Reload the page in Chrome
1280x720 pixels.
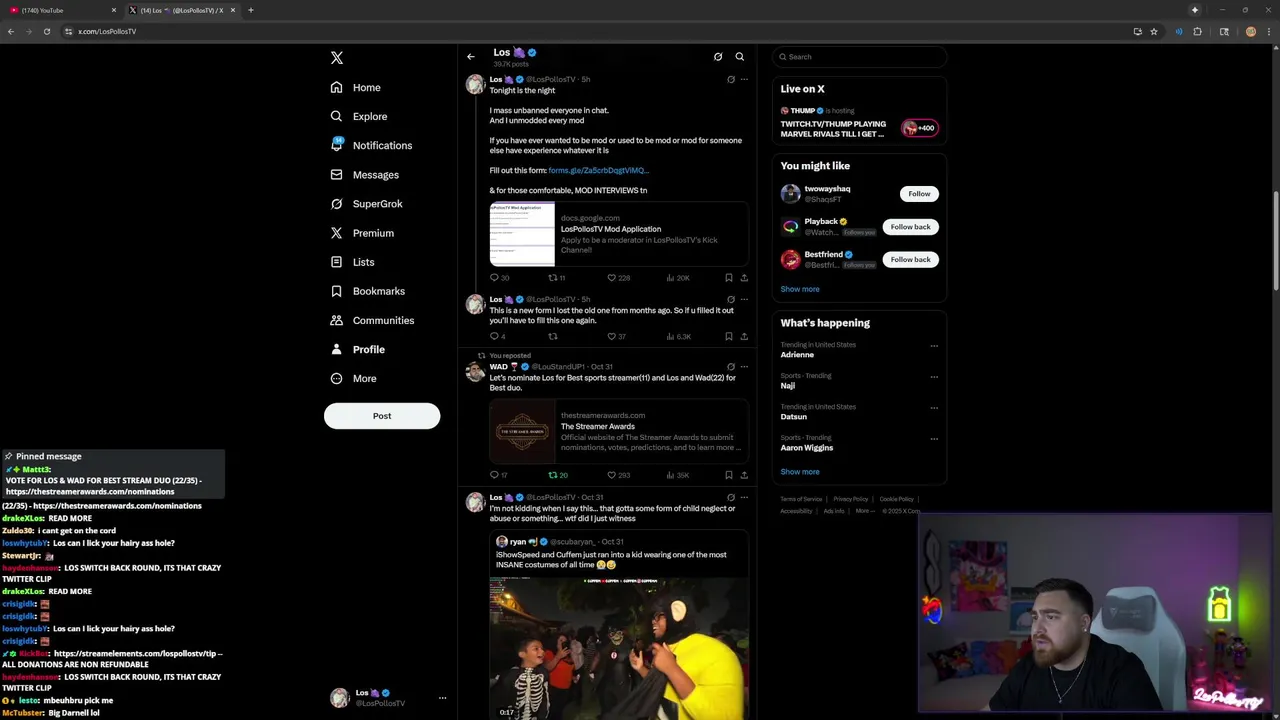tap(47, 31)
